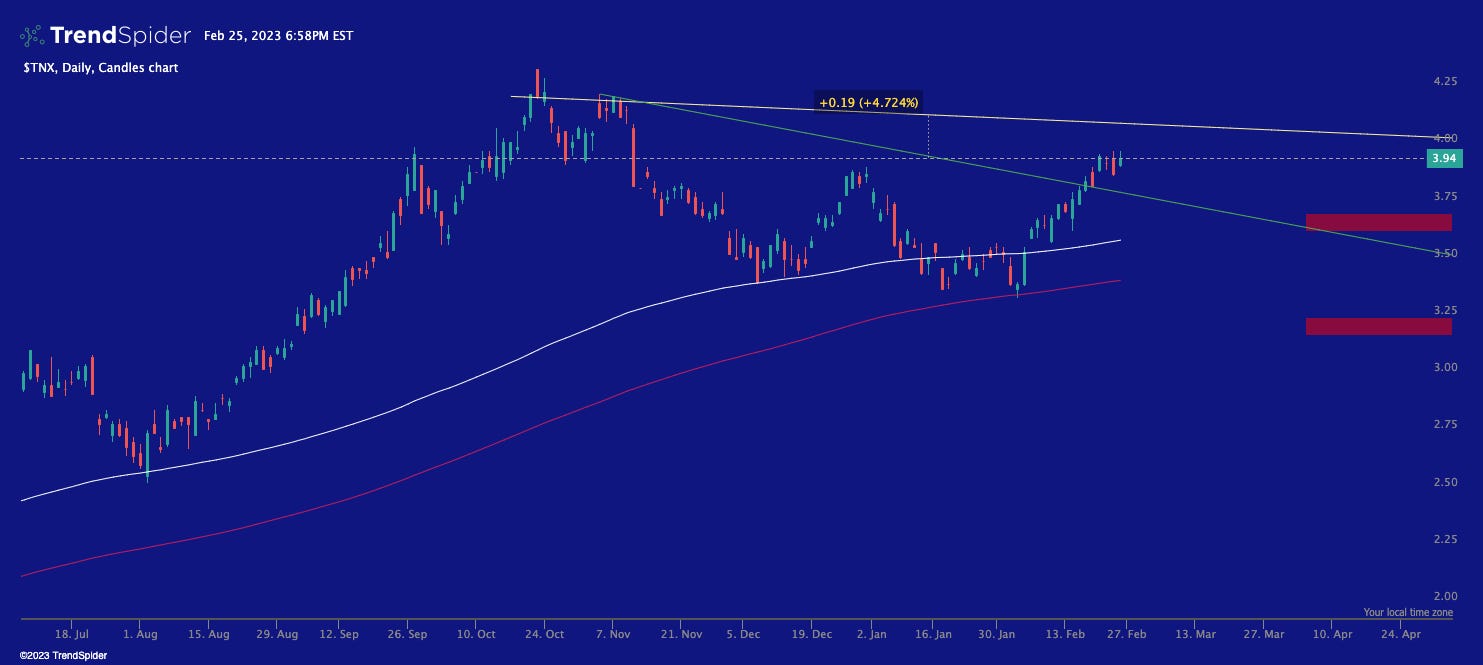Select the lower red price zone rectangle
This screenshot has height=665, width=1483.
[x=1379, y=326]
